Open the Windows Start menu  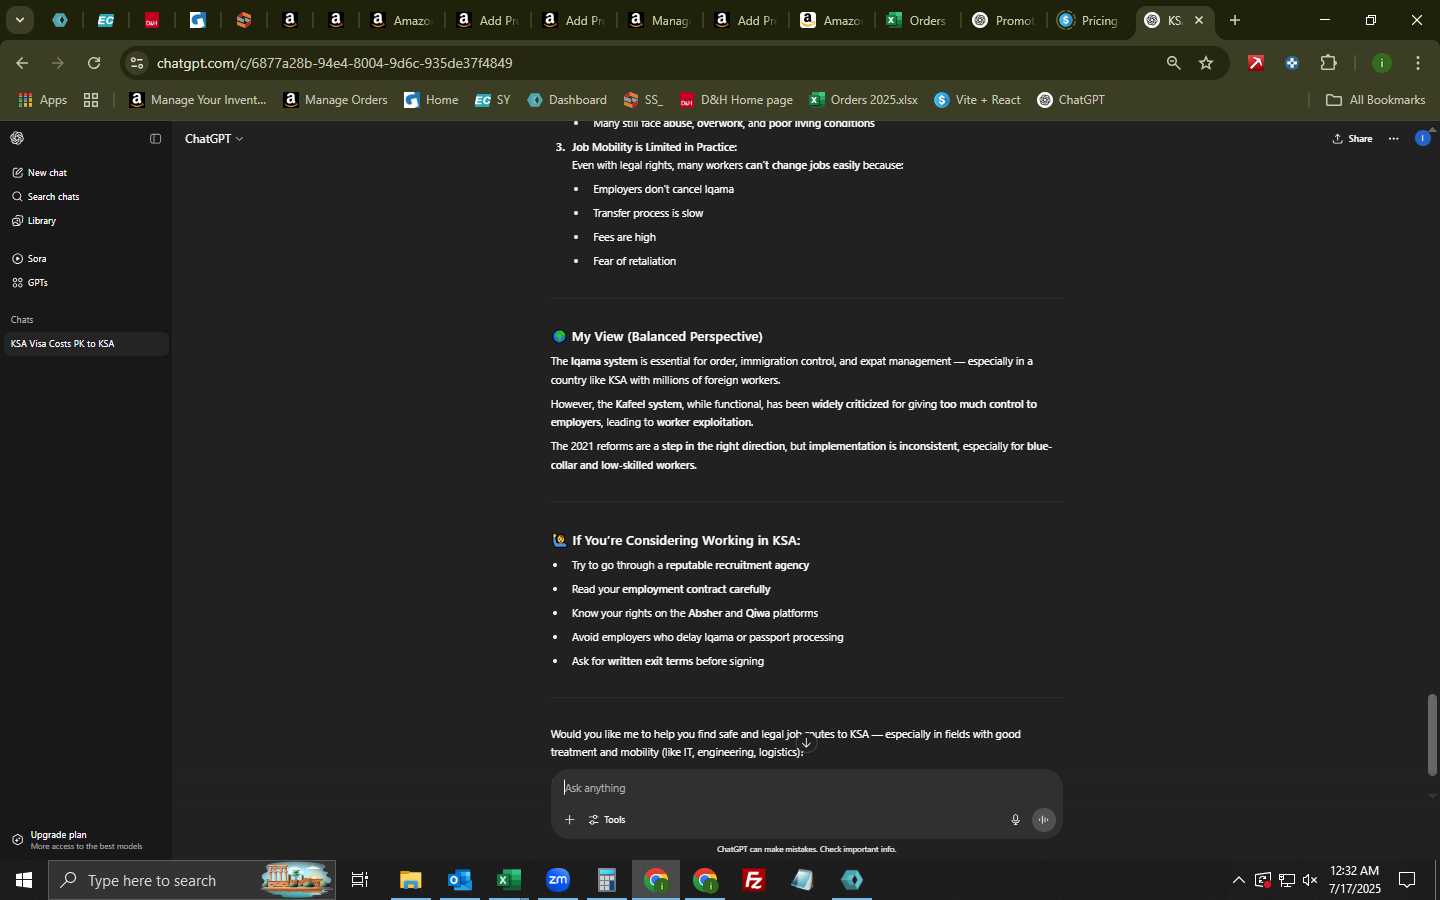(x=24, y=881)
